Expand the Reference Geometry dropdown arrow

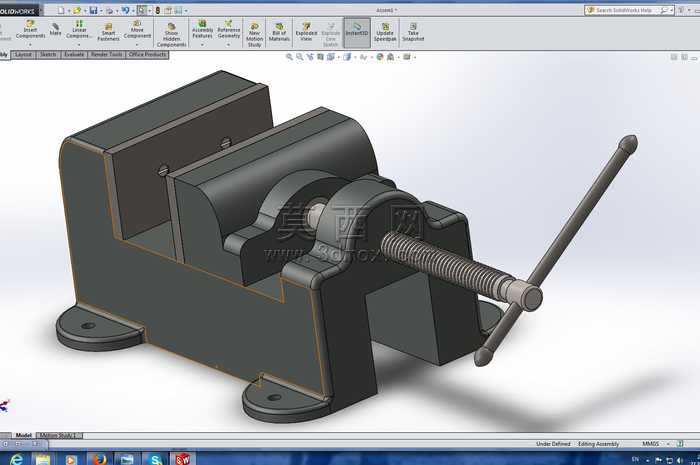click(229, 45)
